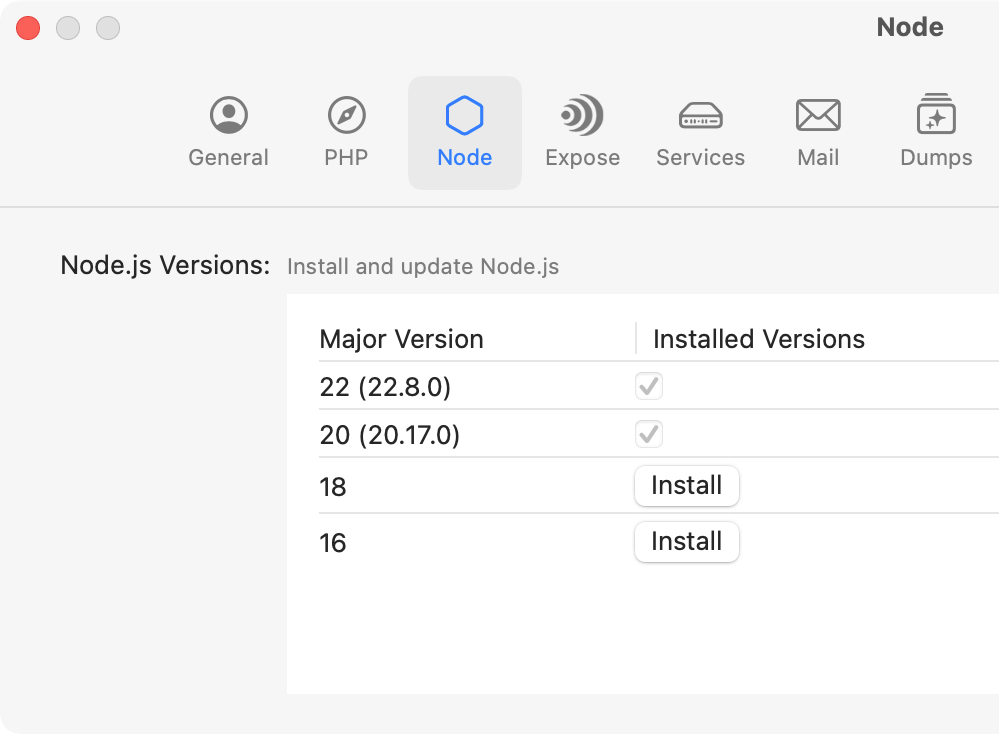Open the Expose sharing pane
Image resolution: width=999 pixels, height=734 pixels.
[582, 132]
